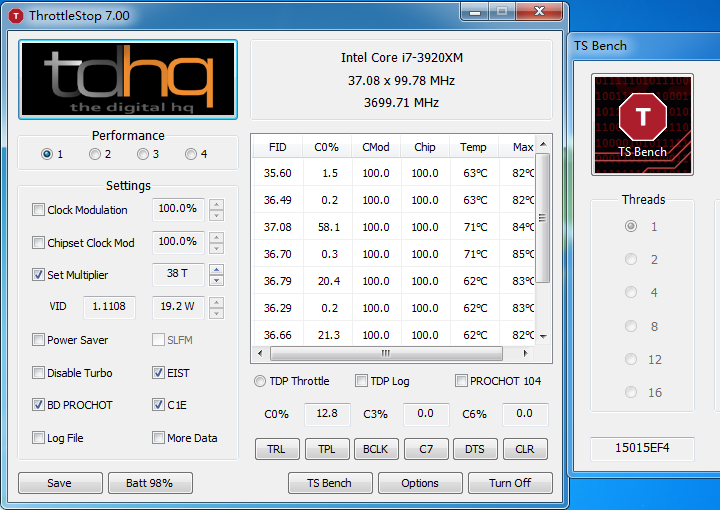Select Performance profile 1

(46, 154)
